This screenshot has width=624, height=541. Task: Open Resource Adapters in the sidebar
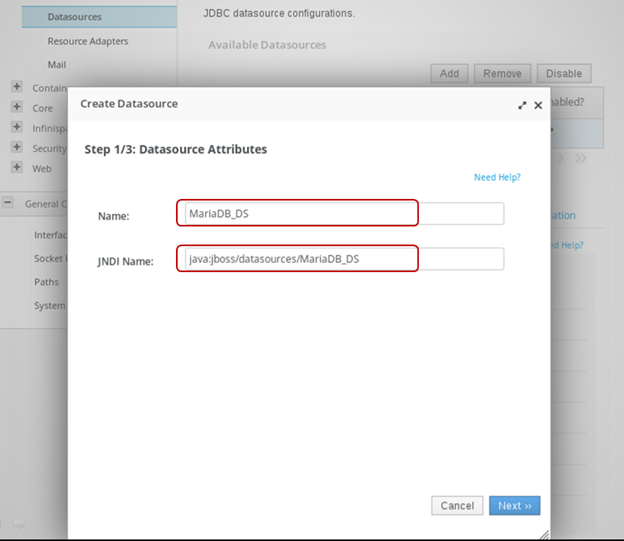click(87, 41)
